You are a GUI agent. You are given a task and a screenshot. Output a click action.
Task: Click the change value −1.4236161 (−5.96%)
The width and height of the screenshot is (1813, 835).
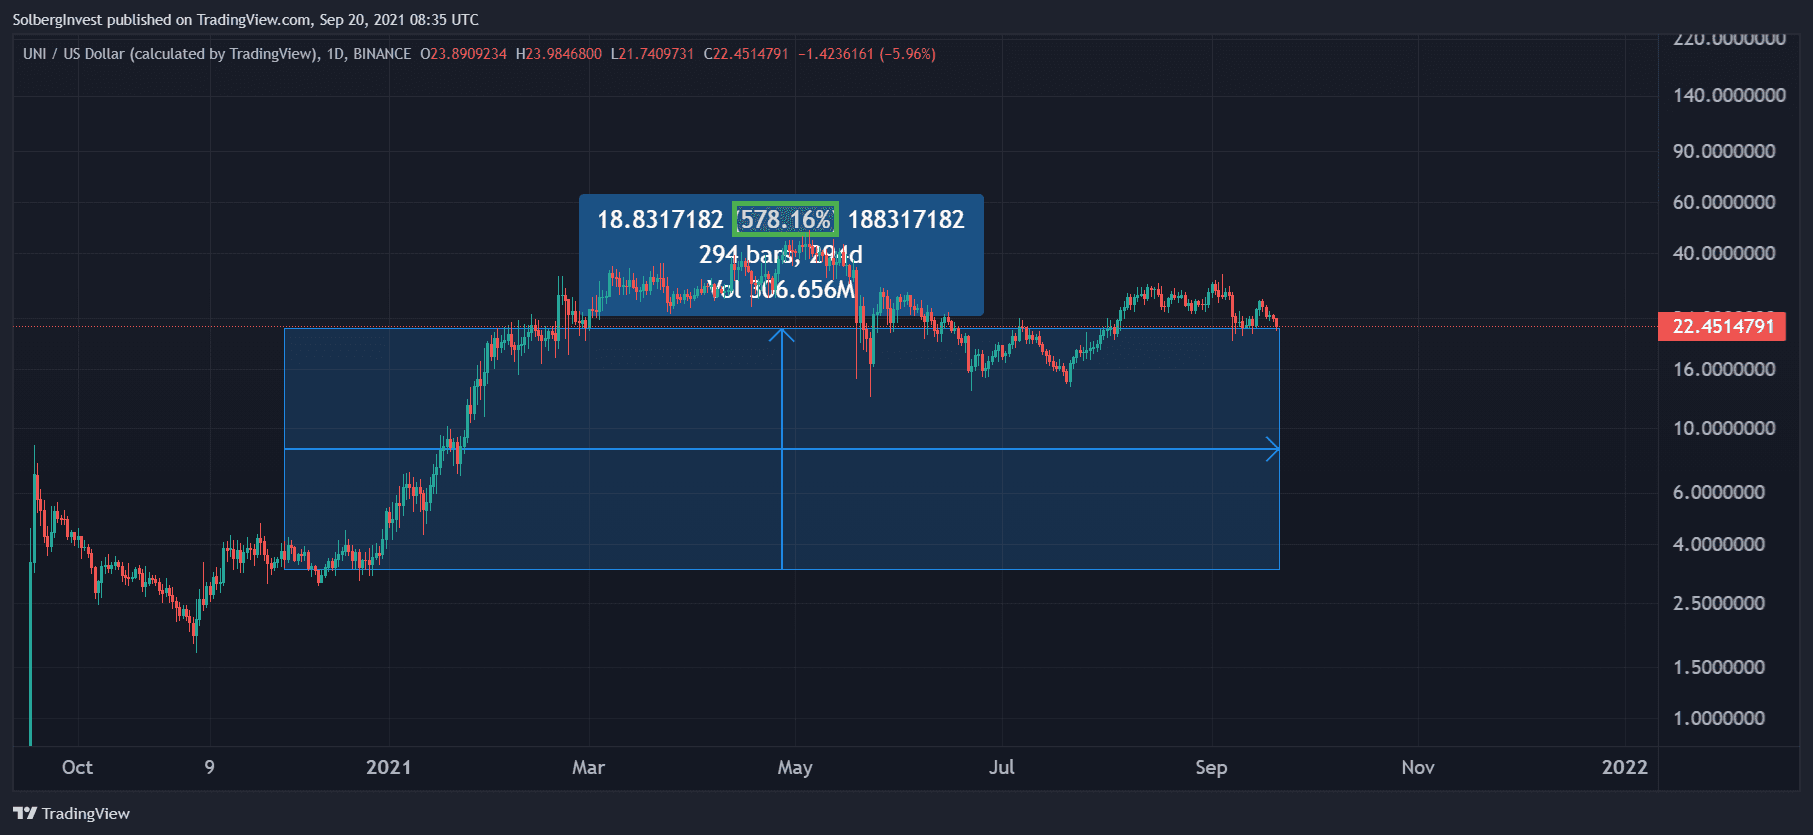point(867,54)
